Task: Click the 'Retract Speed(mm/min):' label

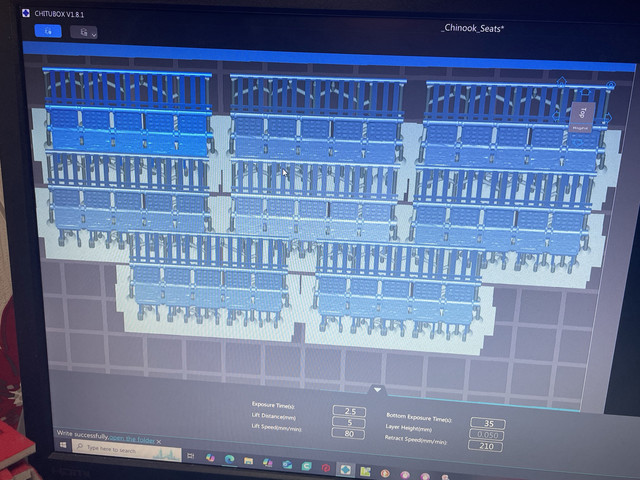Action: point(416,440)
